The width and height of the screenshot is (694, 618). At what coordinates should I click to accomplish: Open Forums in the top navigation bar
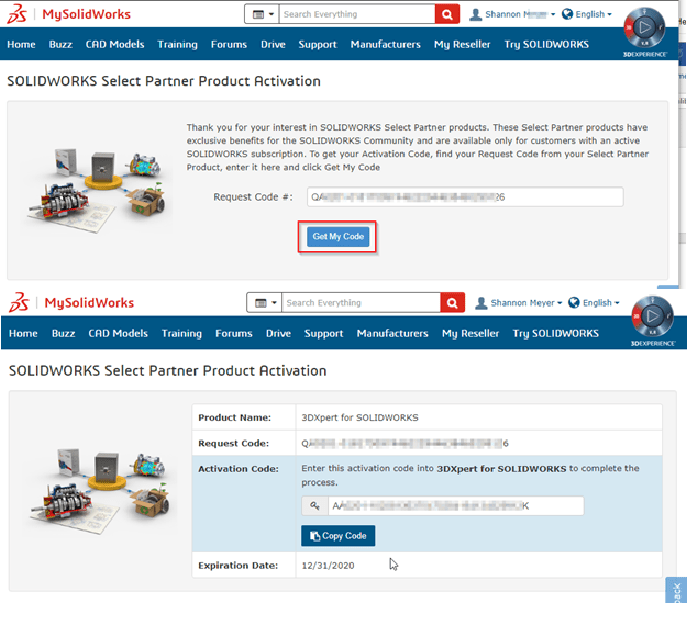click(231, 45)
